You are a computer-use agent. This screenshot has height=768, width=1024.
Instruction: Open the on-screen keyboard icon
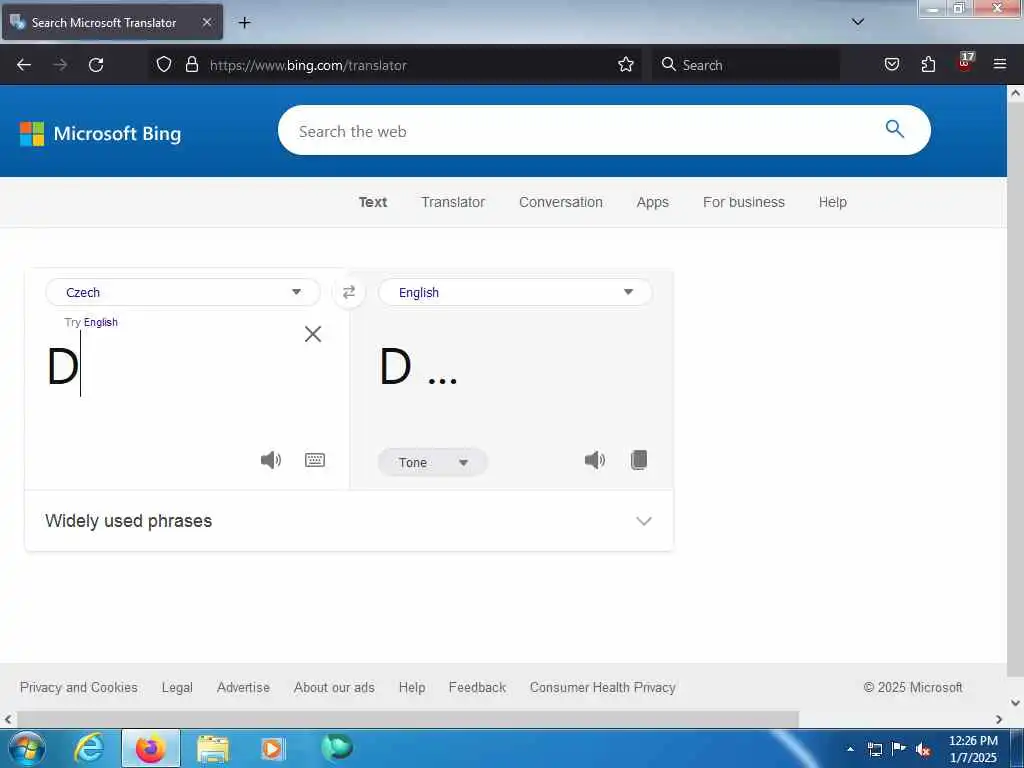coord(315,460)
